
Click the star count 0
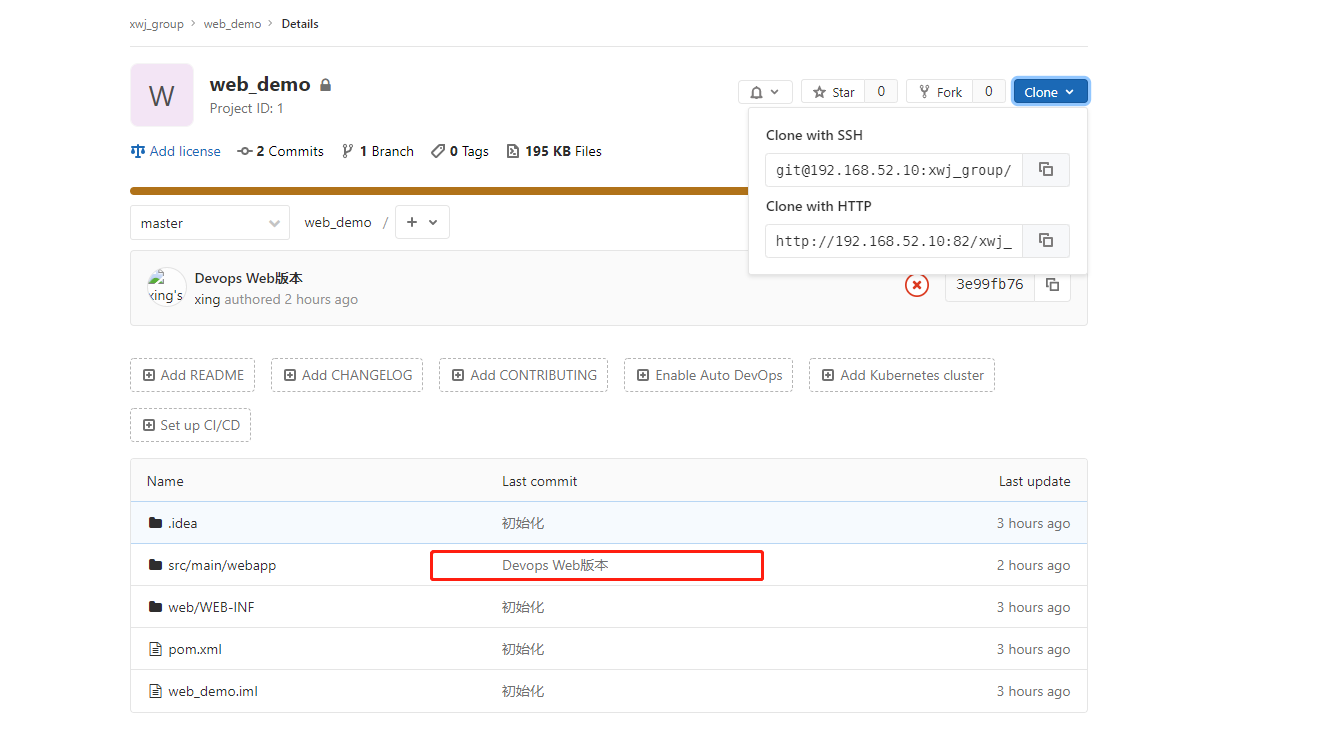tap(881, 92)
